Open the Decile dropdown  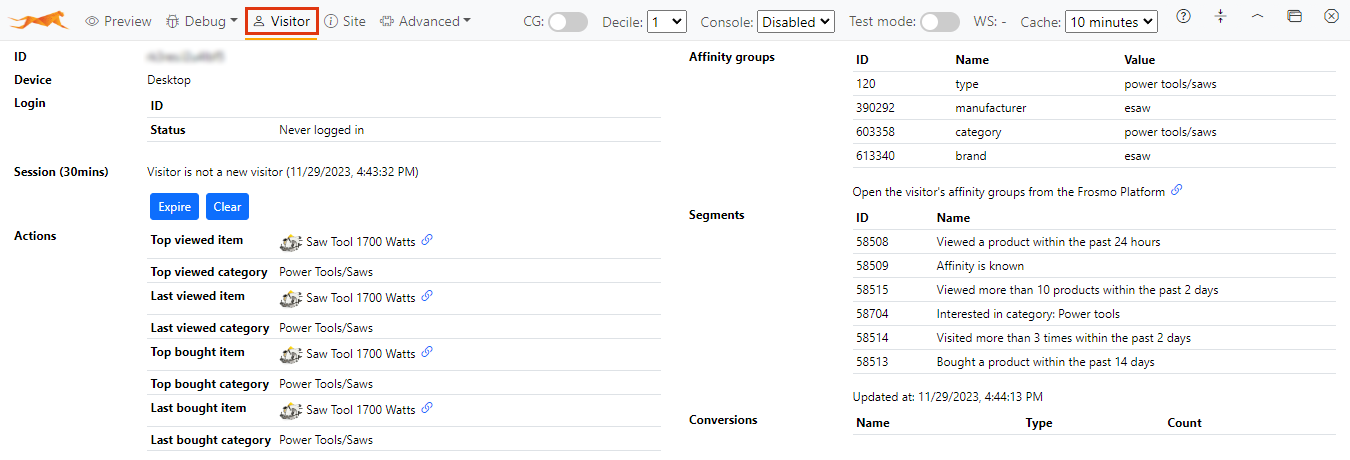coord(666,21)
